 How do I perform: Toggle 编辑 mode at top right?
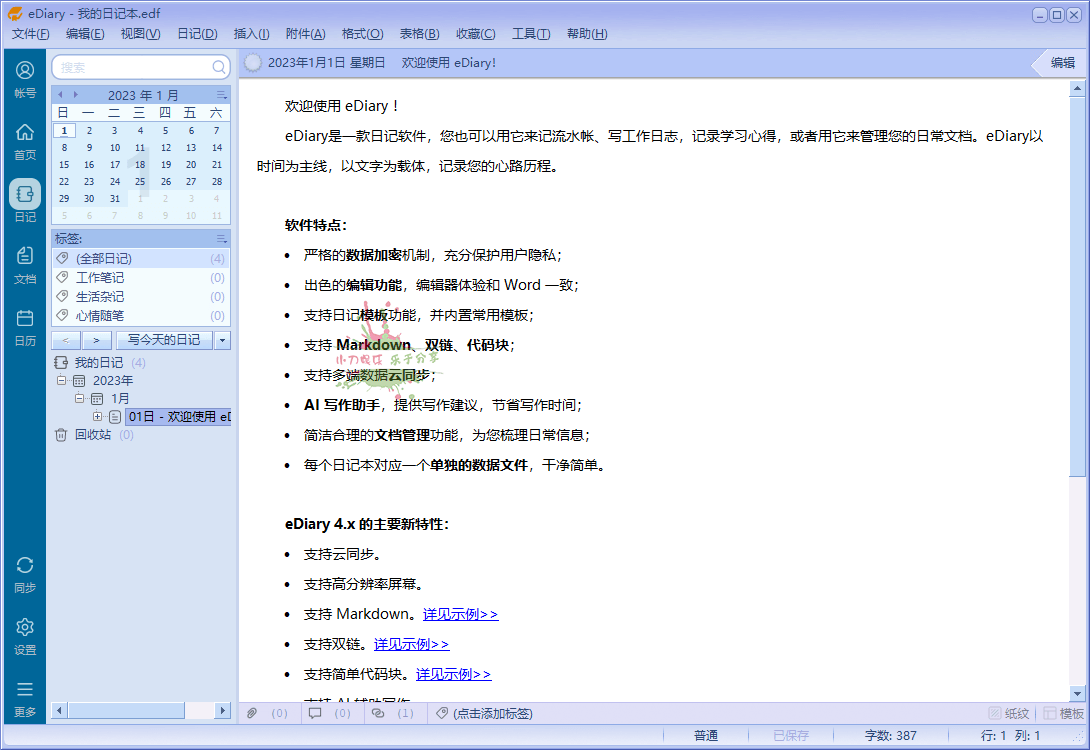(1061, 62)
